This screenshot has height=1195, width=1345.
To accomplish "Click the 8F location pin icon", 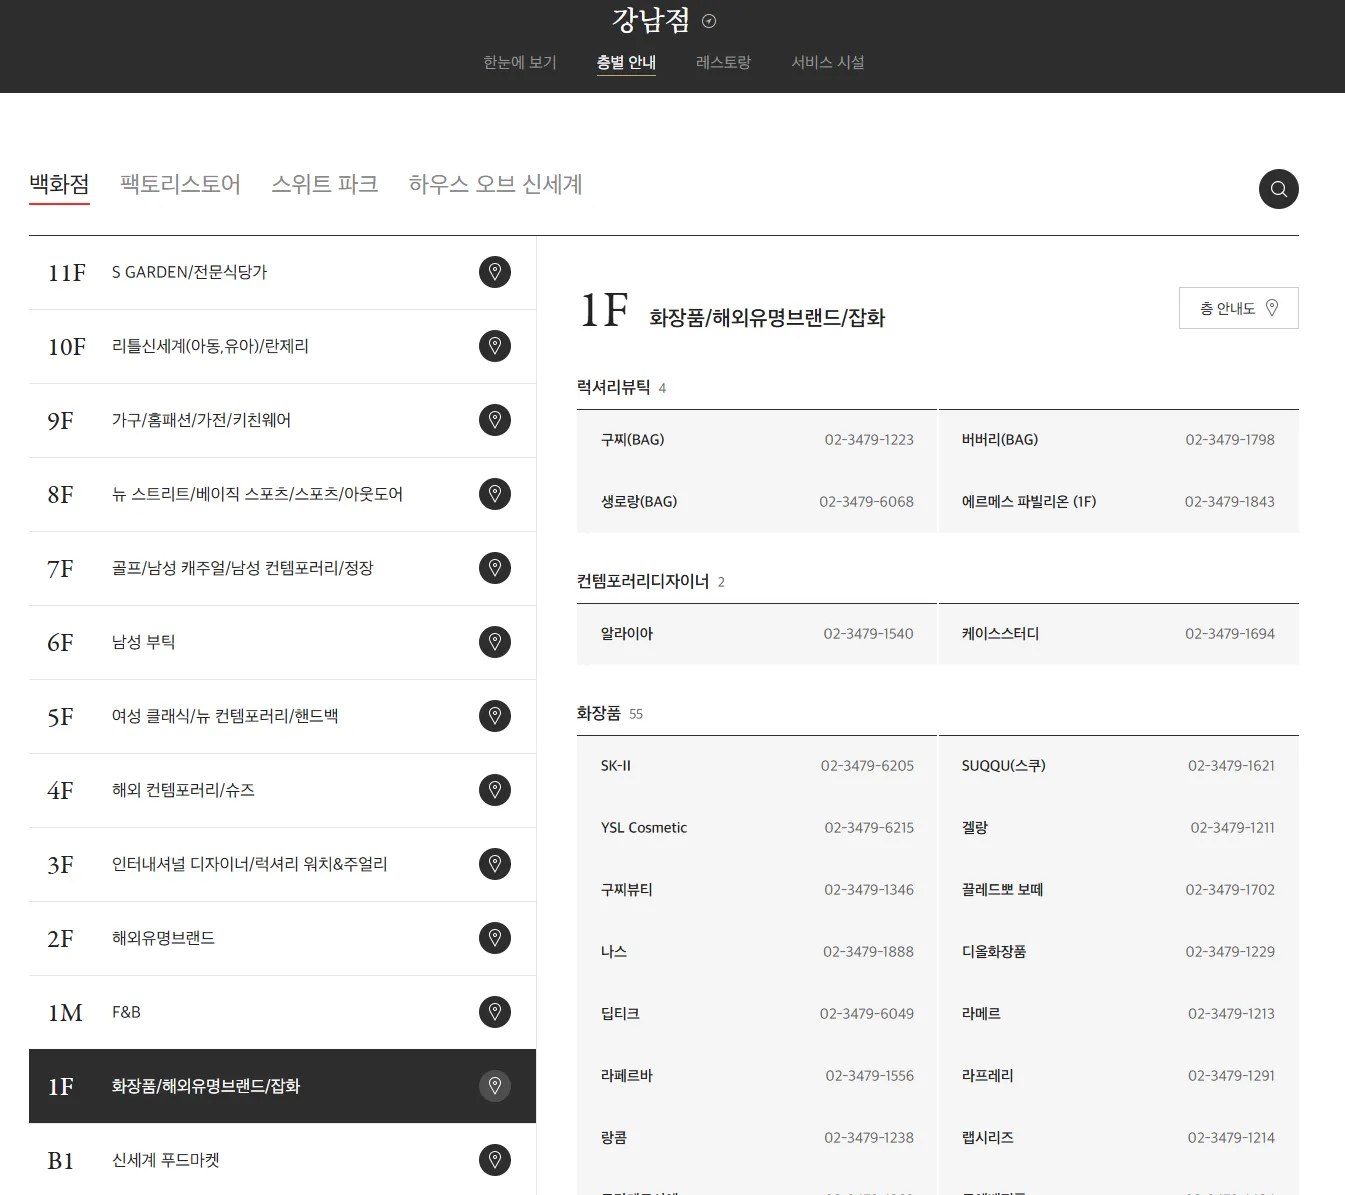I will tap(495, 494).
